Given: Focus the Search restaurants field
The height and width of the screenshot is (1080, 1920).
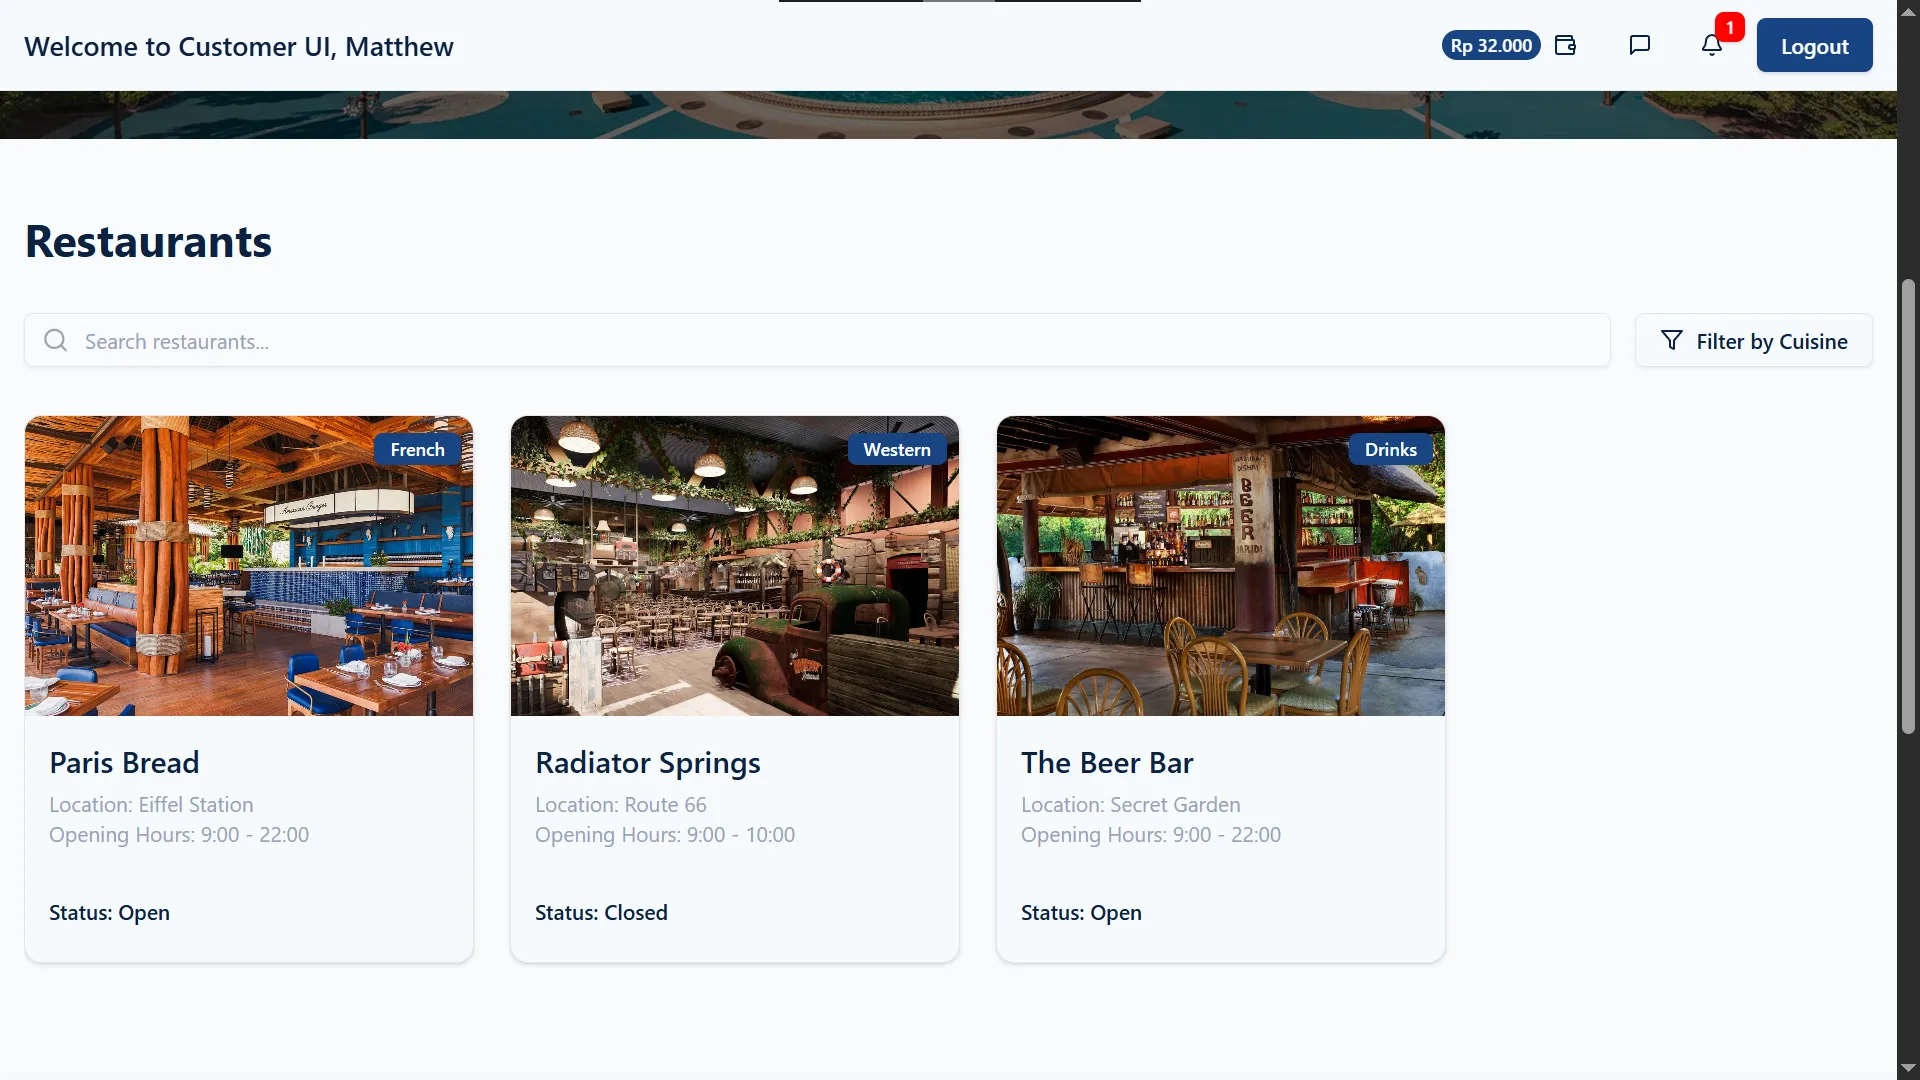Looking at the screenshot, I should coord(817,341).
